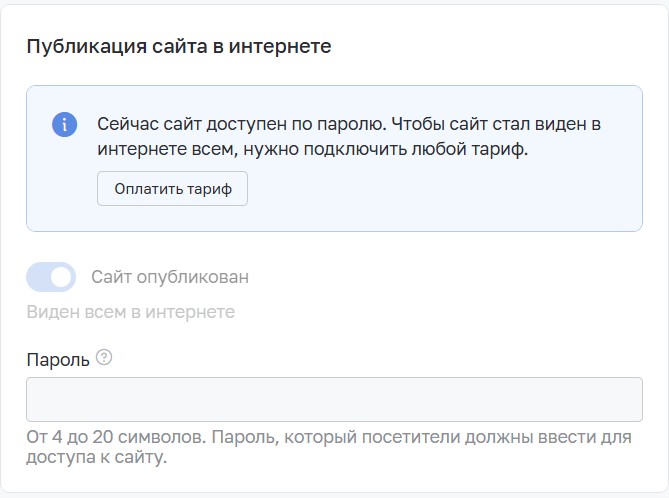Click the blue info icon in the banner

click(x=64, y=125)
